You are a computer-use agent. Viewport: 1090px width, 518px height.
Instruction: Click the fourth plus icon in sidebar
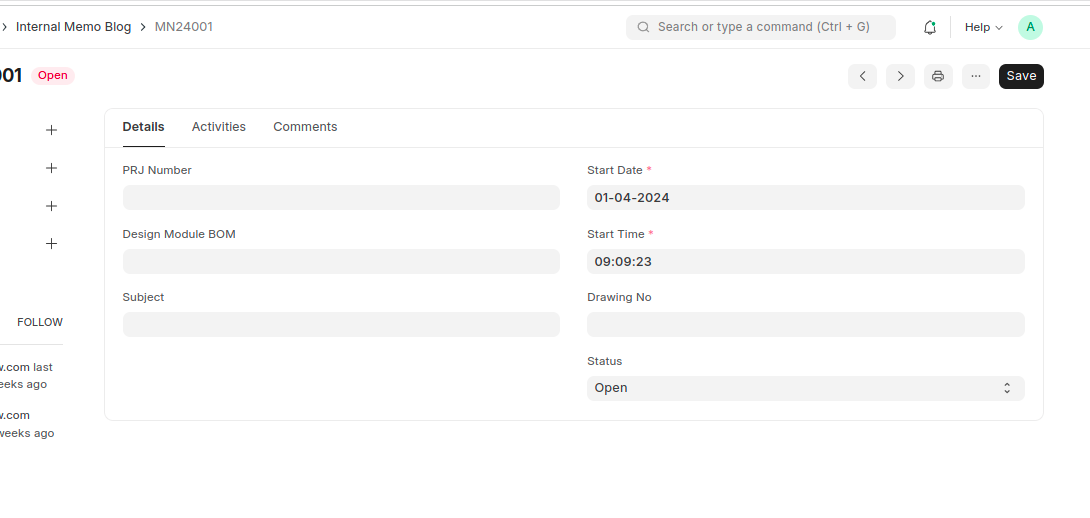pyautogui.click(x=52, y=244)
